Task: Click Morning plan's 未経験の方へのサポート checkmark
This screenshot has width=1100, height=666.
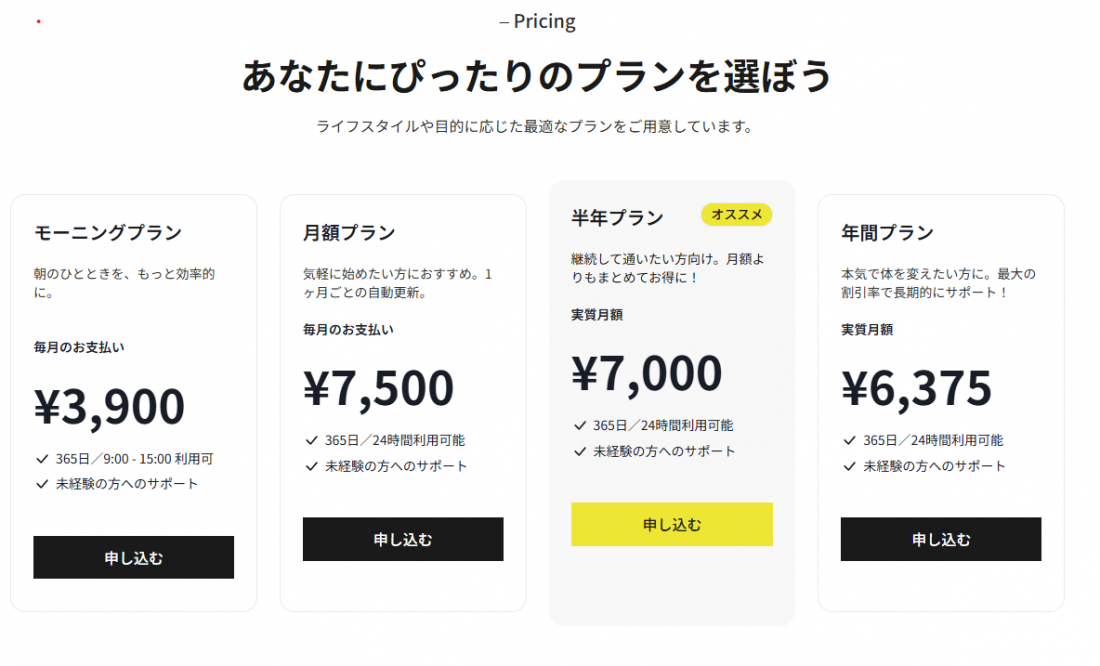Action: pyautogui.click(x=42, y=484)
